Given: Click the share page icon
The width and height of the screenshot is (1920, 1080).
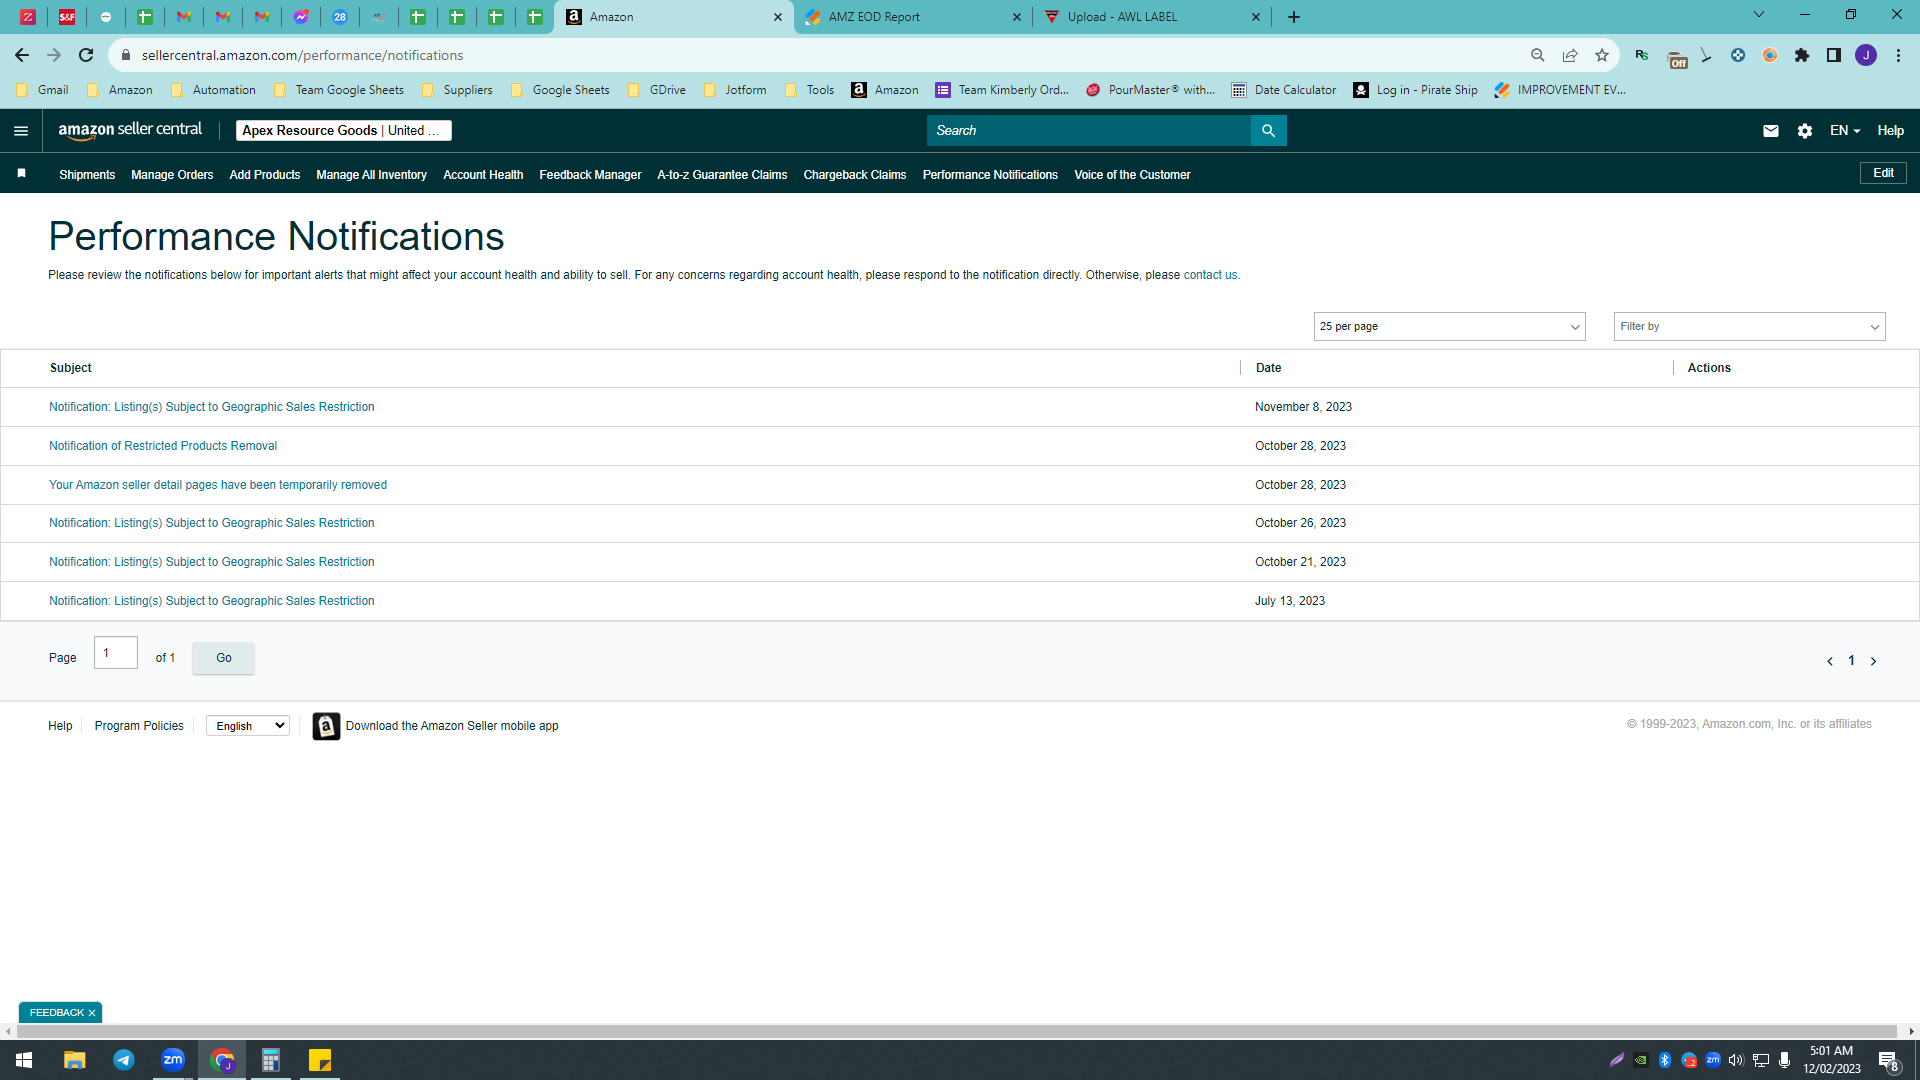Looking at the screenshot, I should point(1570,55).
